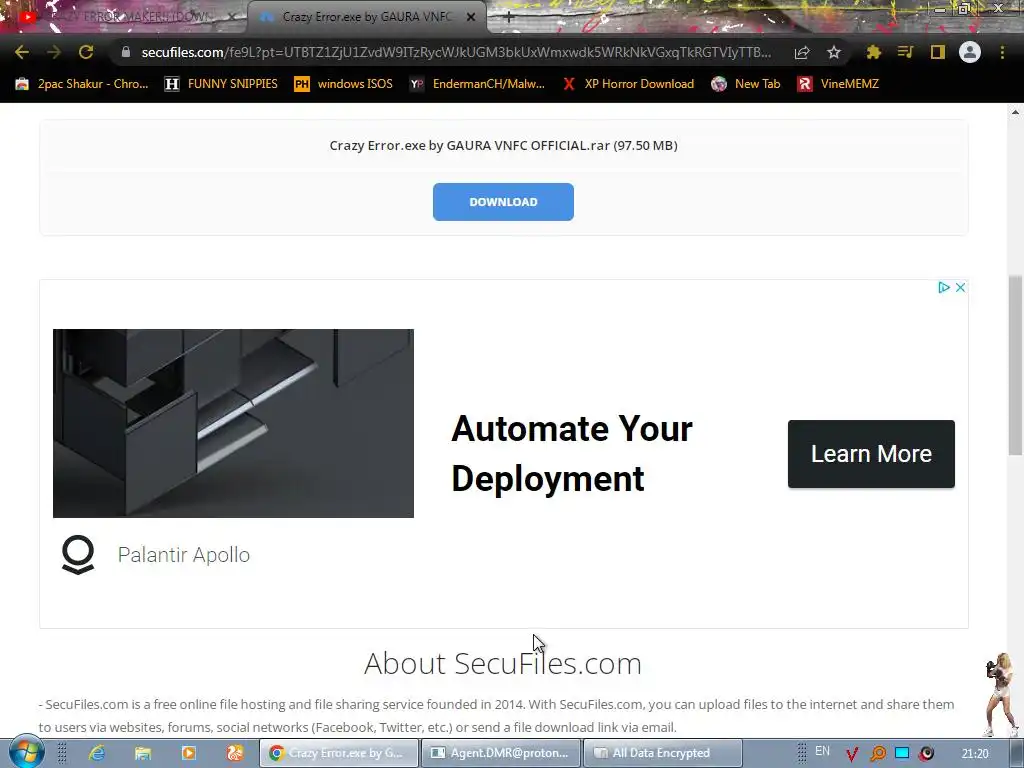Screen dimensions: 1024x768
Task: Click the blue DOWNLOAD button
Action: click(503, 202)
